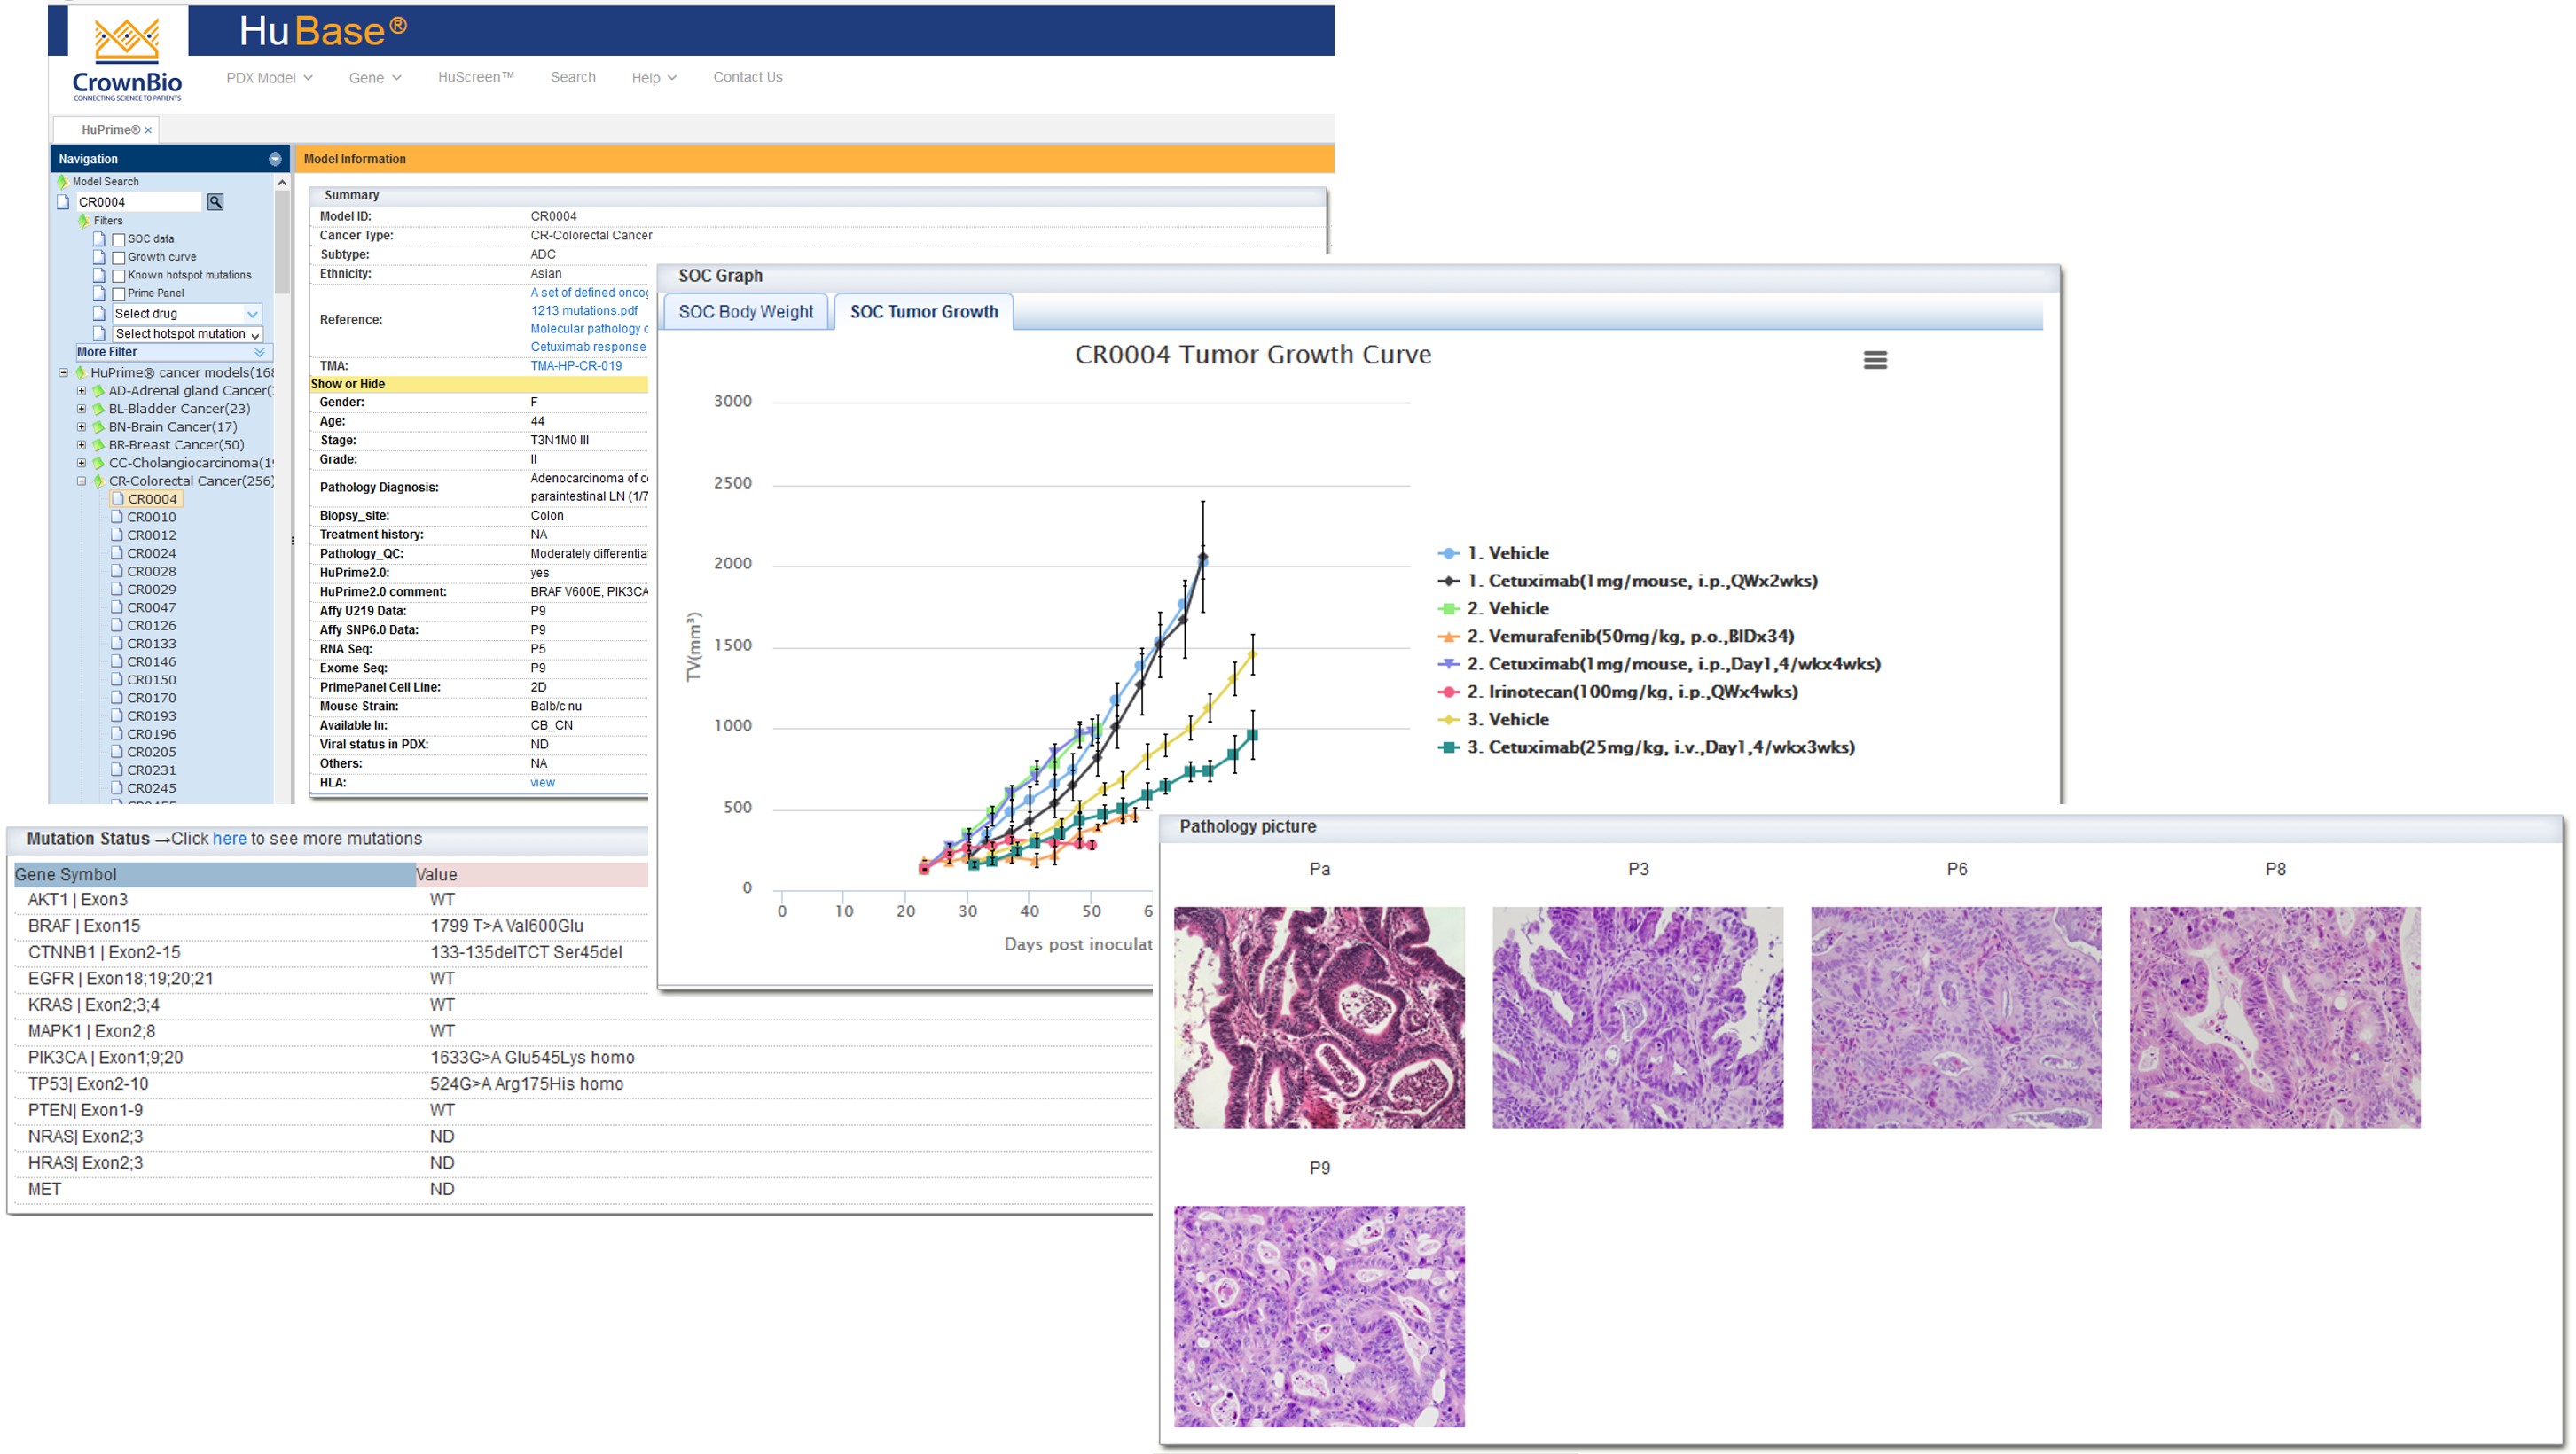Check the Growth curve filter

[x=119, y=258]
